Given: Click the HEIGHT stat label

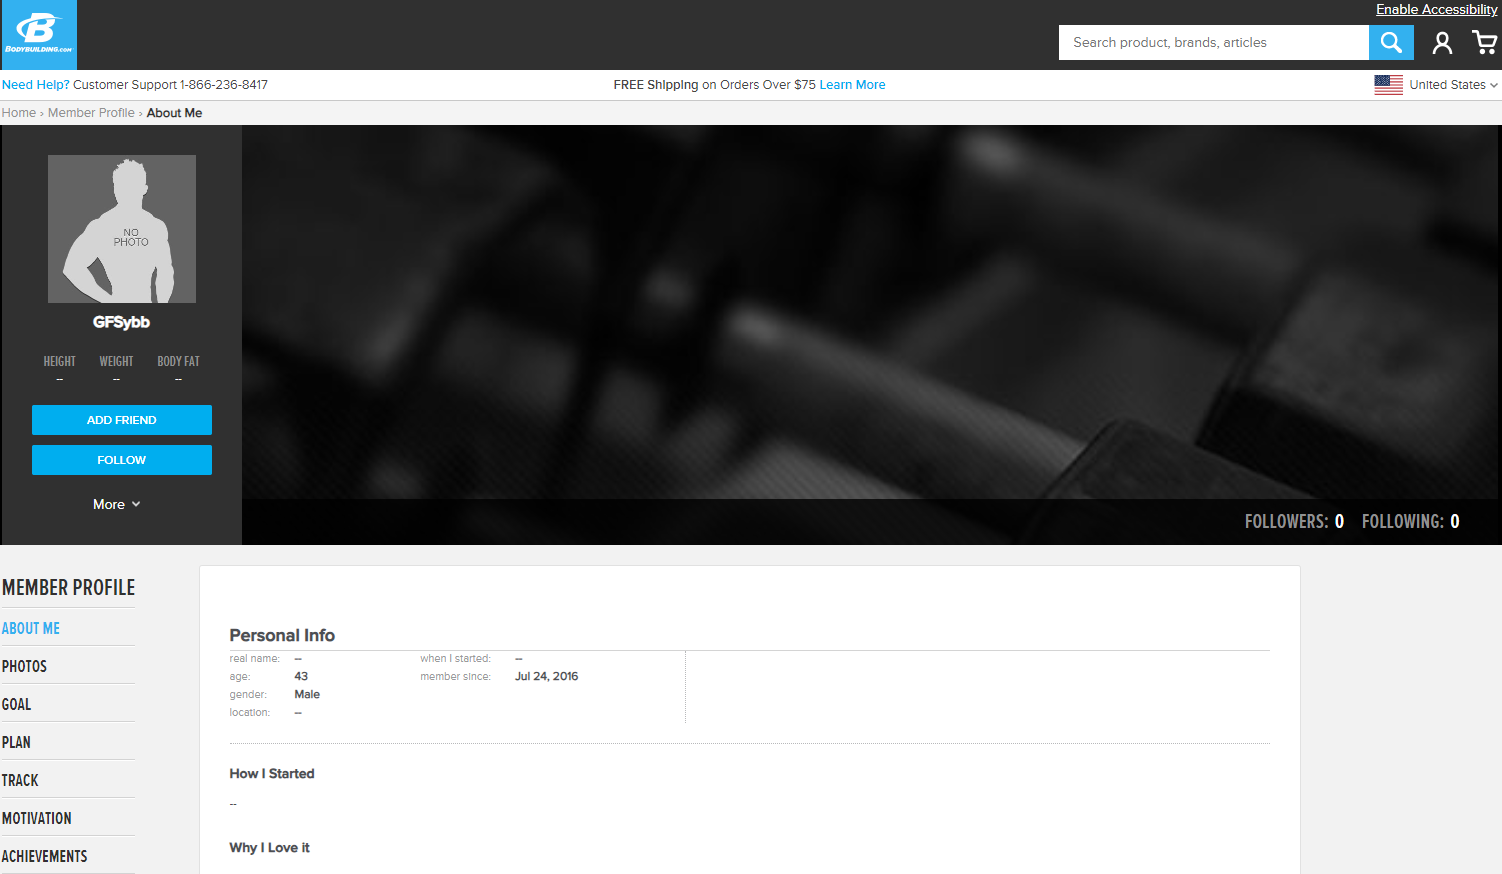Looking at the screenshot, I should pyautogui.click(x=60, y=361).
